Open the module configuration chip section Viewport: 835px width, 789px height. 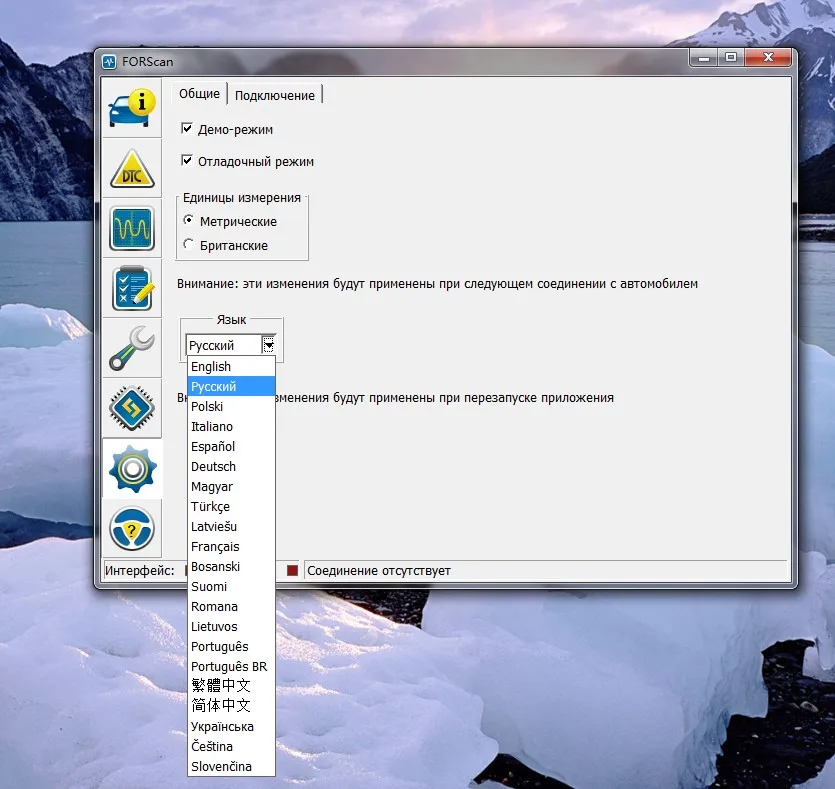[132, 408]
